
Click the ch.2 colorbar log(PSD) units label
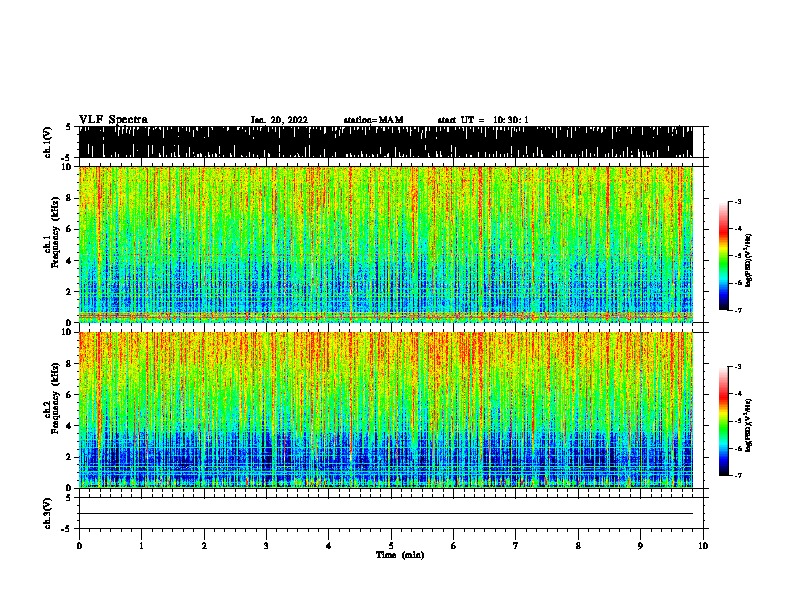coord(749,425)
